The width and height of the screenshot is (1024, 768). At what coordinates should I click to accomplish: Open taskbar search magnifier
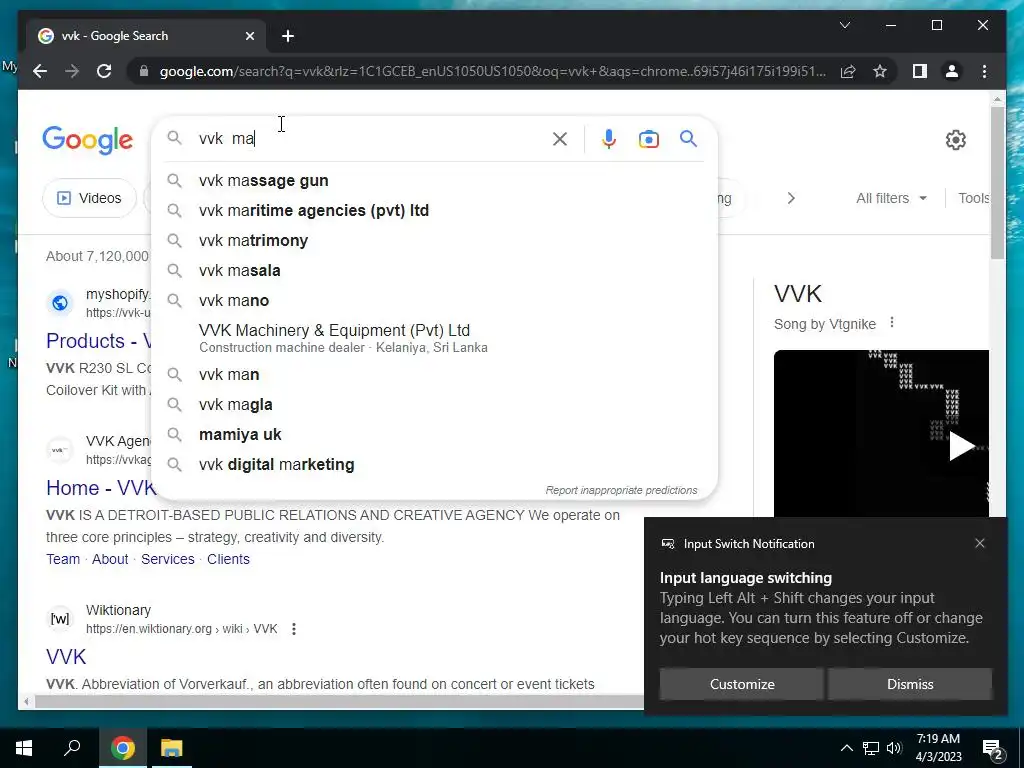[72, 748]
